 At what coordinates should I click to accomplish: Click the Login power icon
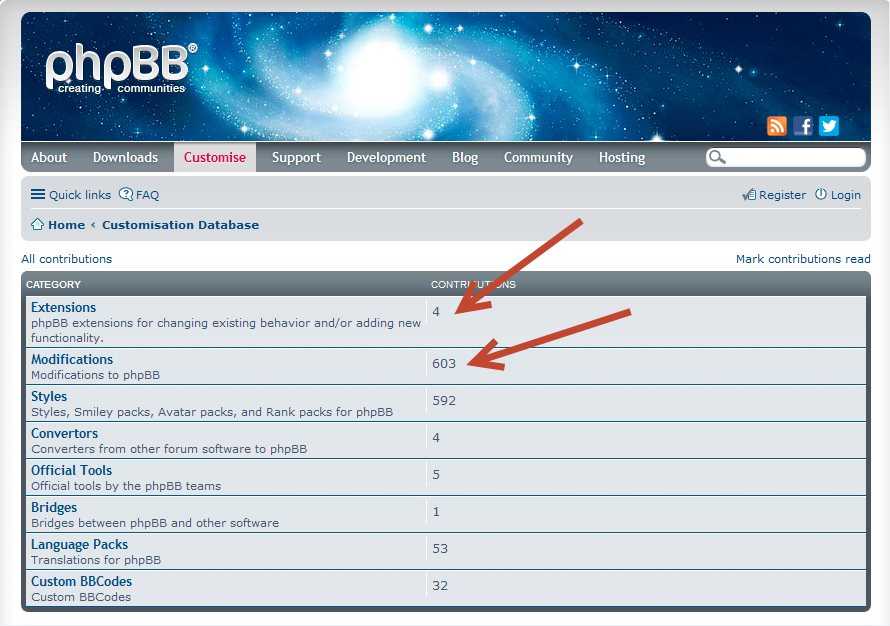821,194
